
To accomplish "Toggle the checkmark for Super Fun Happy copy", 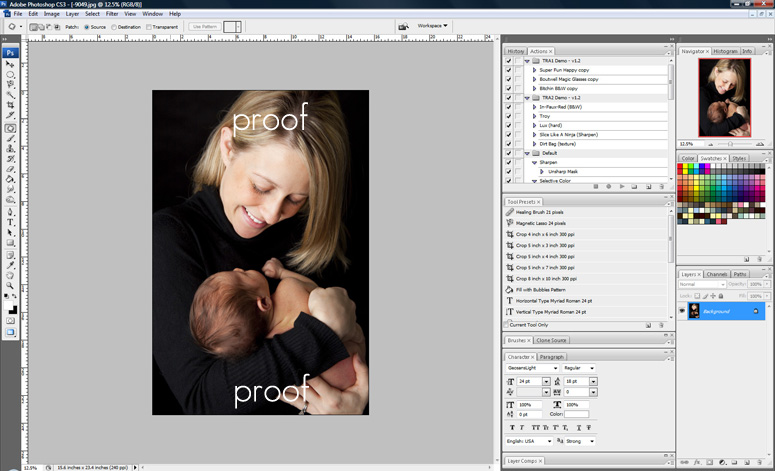I will (x=509, y=70).
